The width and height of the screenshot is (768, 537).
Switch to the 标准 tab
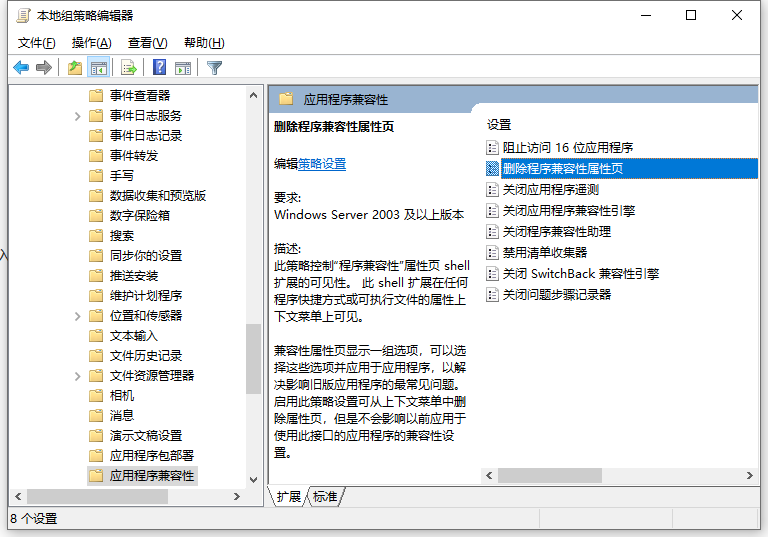325,497
